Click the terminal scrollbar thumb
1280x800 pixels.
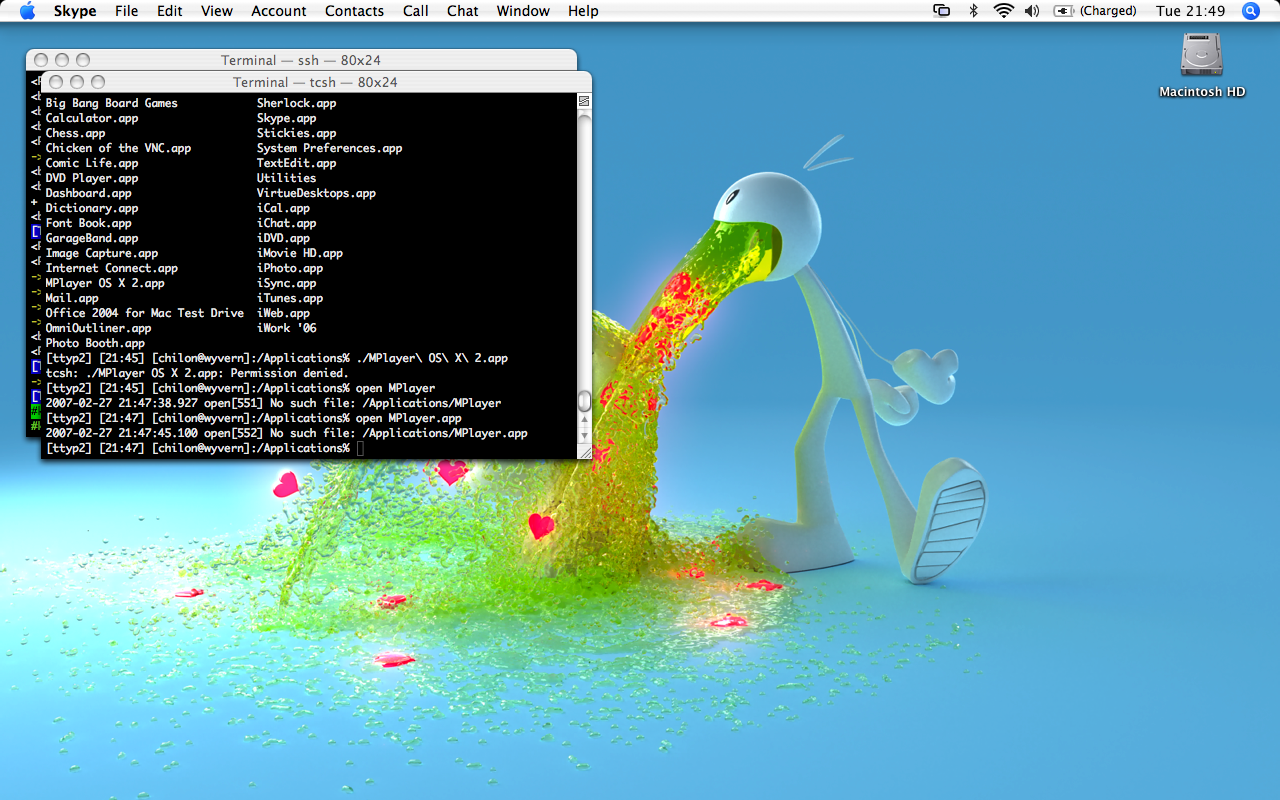[x=584, y=401]
